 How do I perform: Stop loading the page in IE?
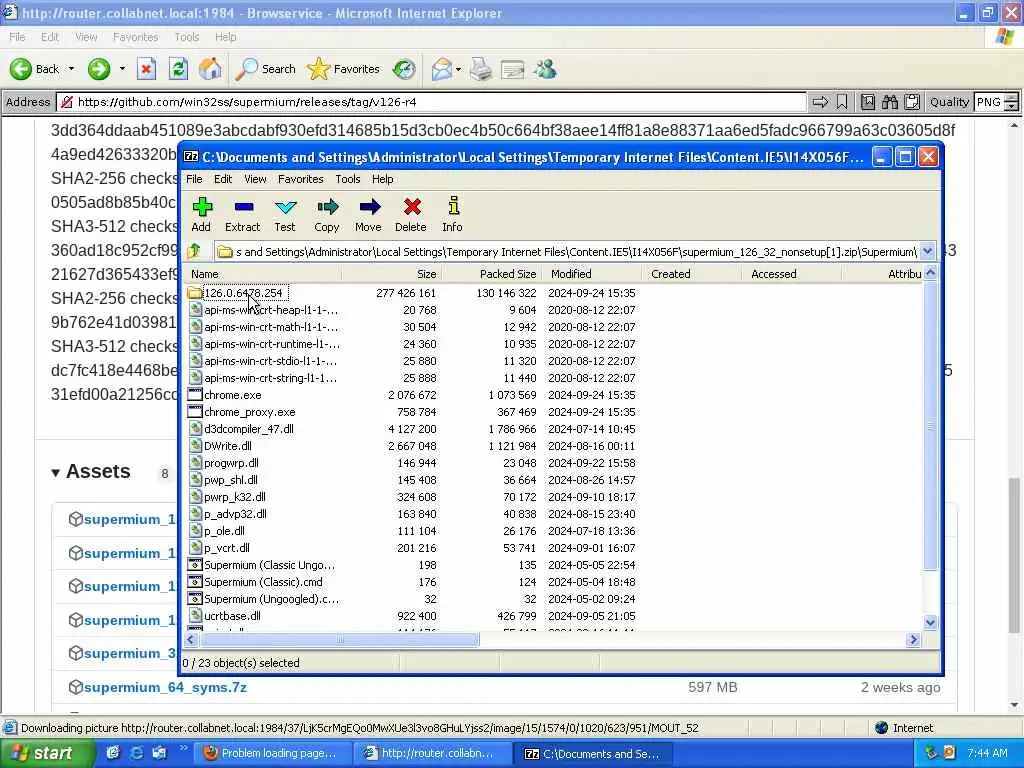[146, 69]
